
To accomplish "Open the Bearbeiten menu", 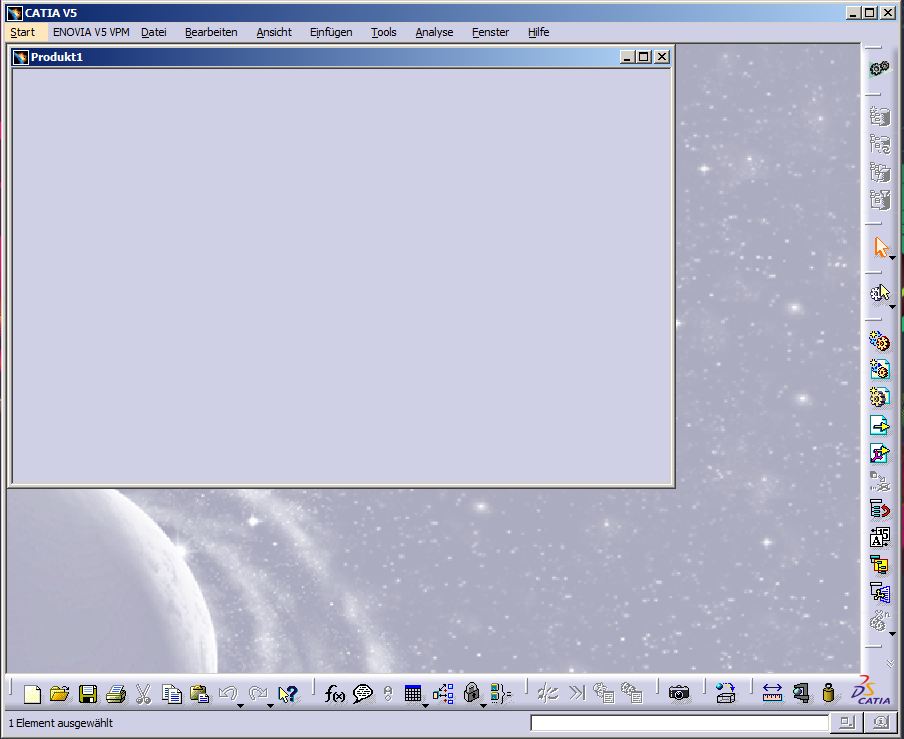I will tap(211, 32).
